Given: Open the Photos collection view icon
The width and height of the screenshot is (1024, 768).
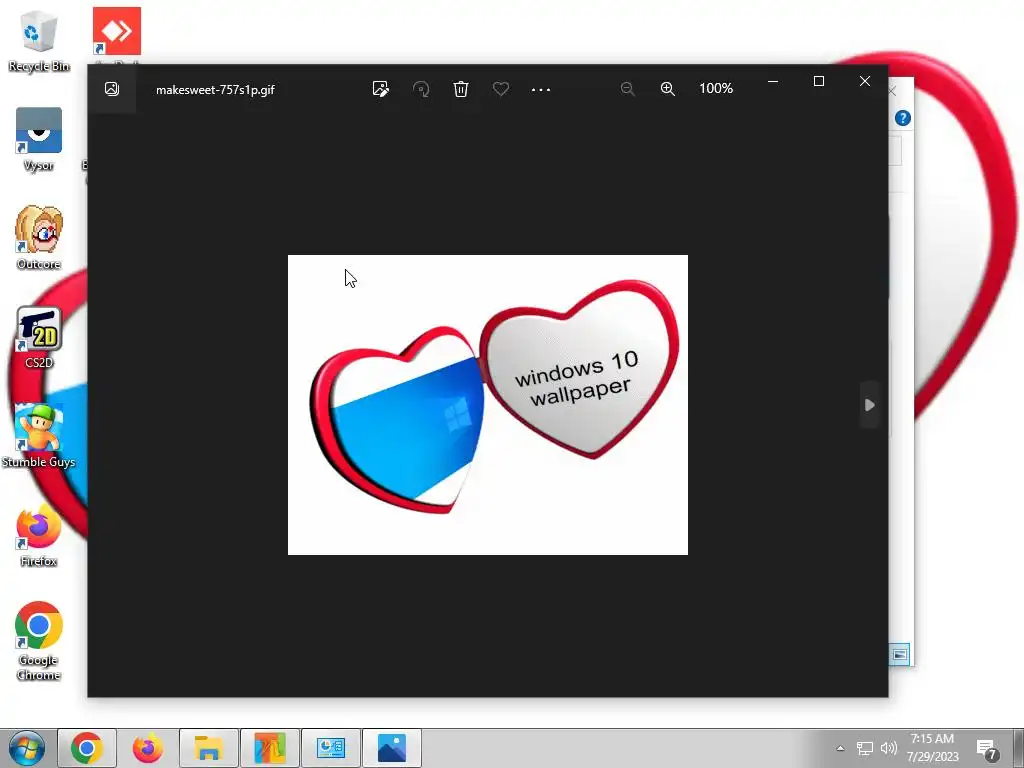Looking at the screenshot, I should pyautogui.click(x=112, y=89).
